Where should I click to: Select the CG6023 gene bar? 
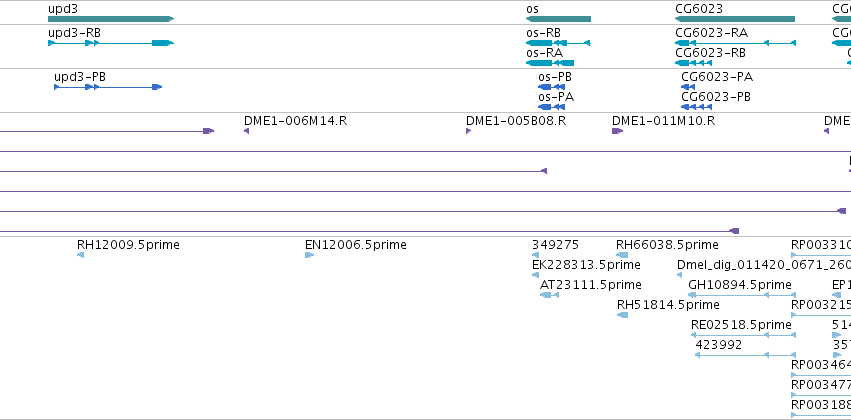(x=735, y=19)
